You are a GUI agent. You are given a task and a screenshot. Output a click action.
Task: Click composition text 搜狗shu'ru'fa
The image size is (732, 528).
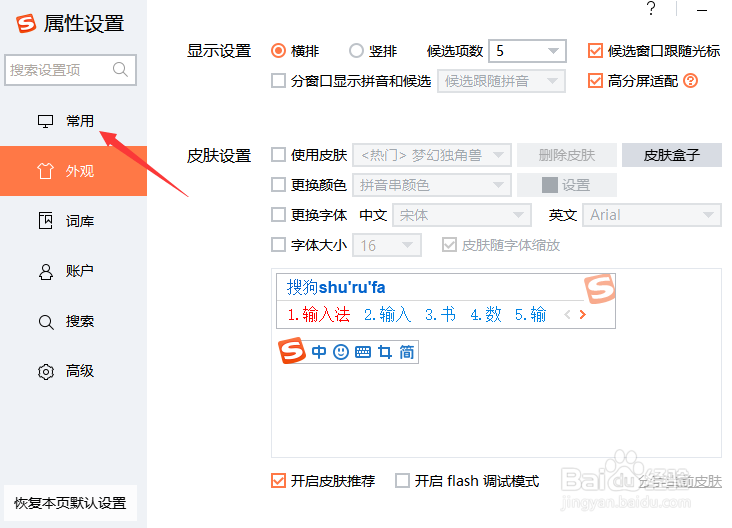click(x=336, y=288)
